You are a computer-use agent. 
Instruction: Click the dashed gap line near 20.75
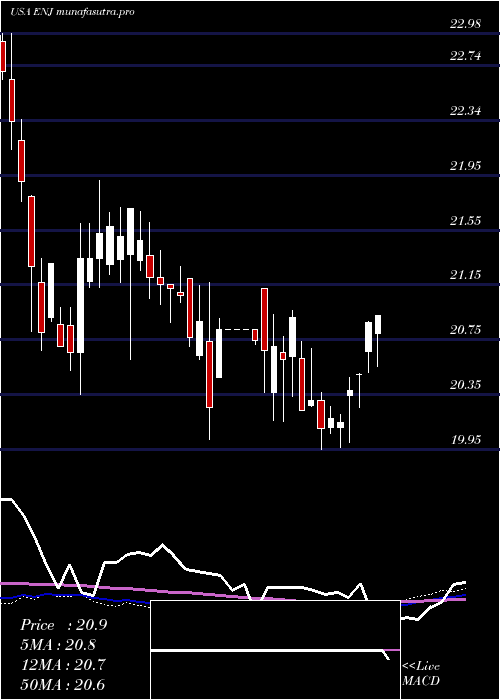pyautogui.click(x=237, y=329)
